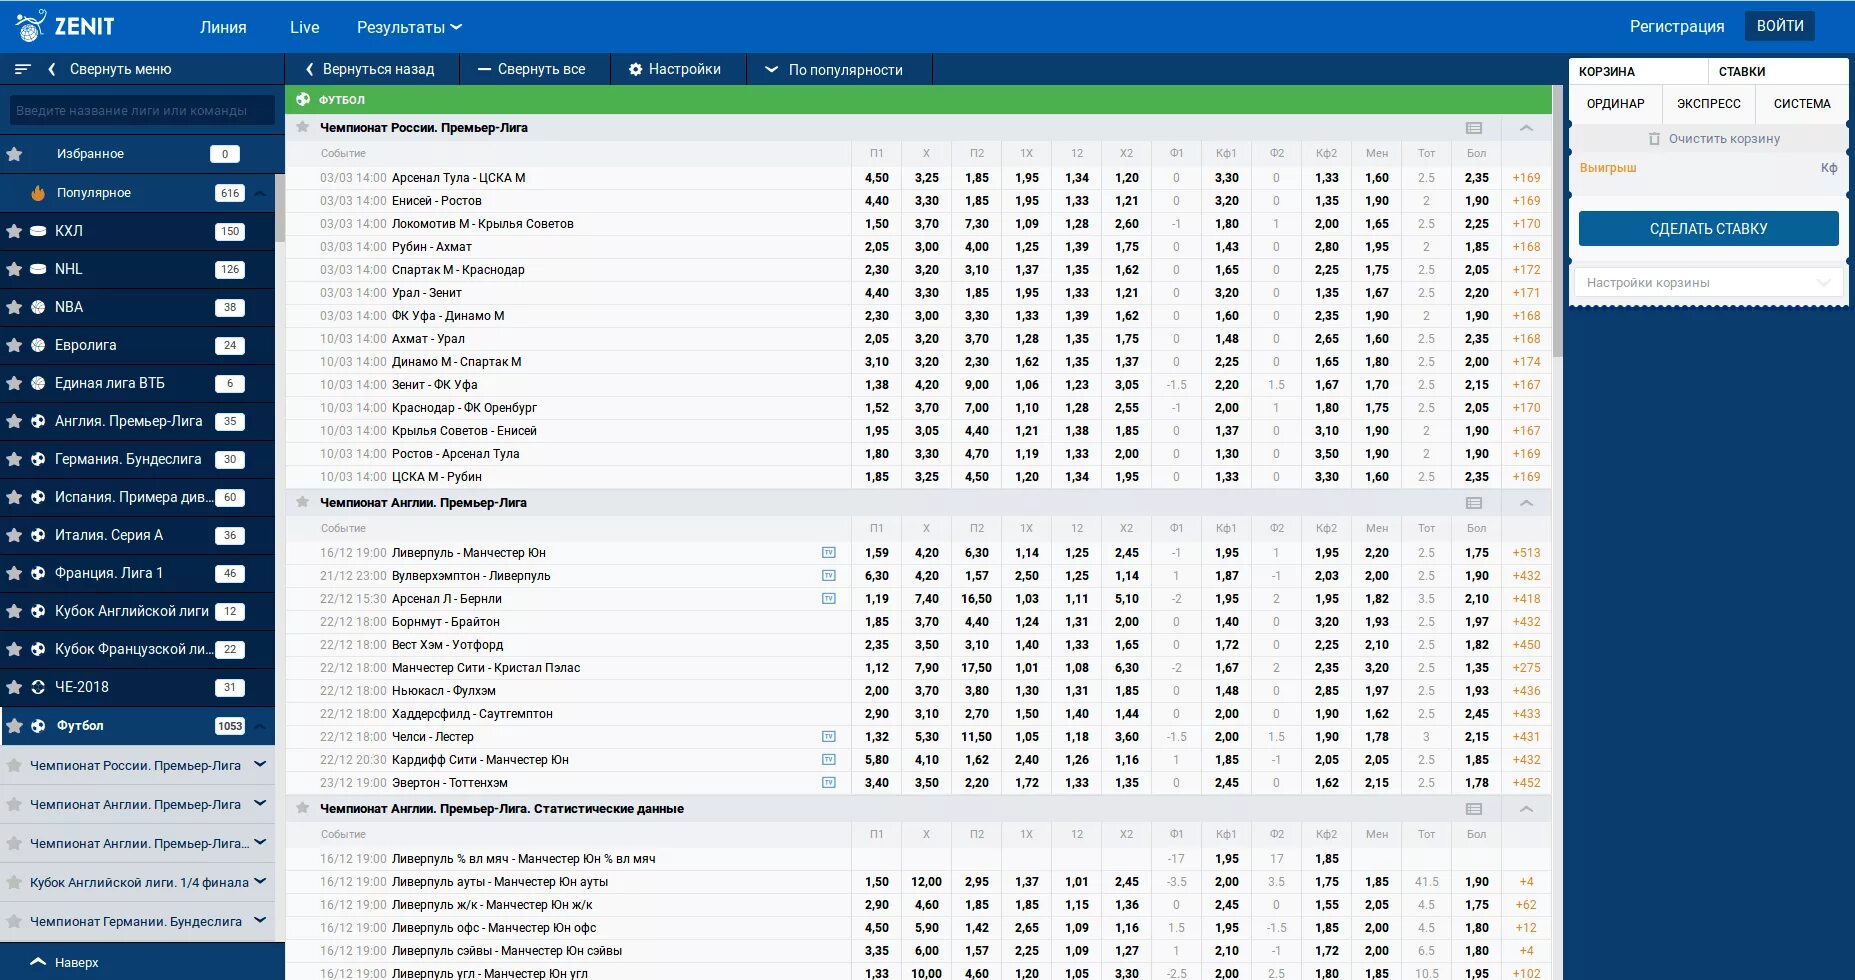Open the Результаты dropdown menu
1855x980 pixels.
(409, 27)
